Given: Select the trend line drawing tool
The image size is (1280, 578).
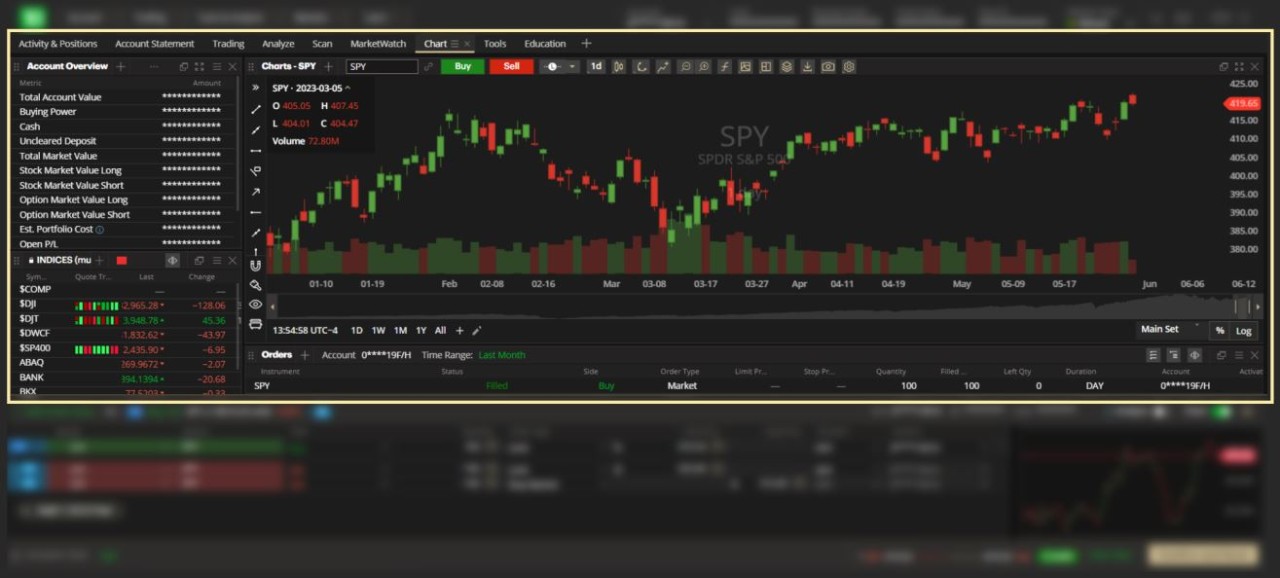Looking at the screenshot, I should [x=255, y=109].
